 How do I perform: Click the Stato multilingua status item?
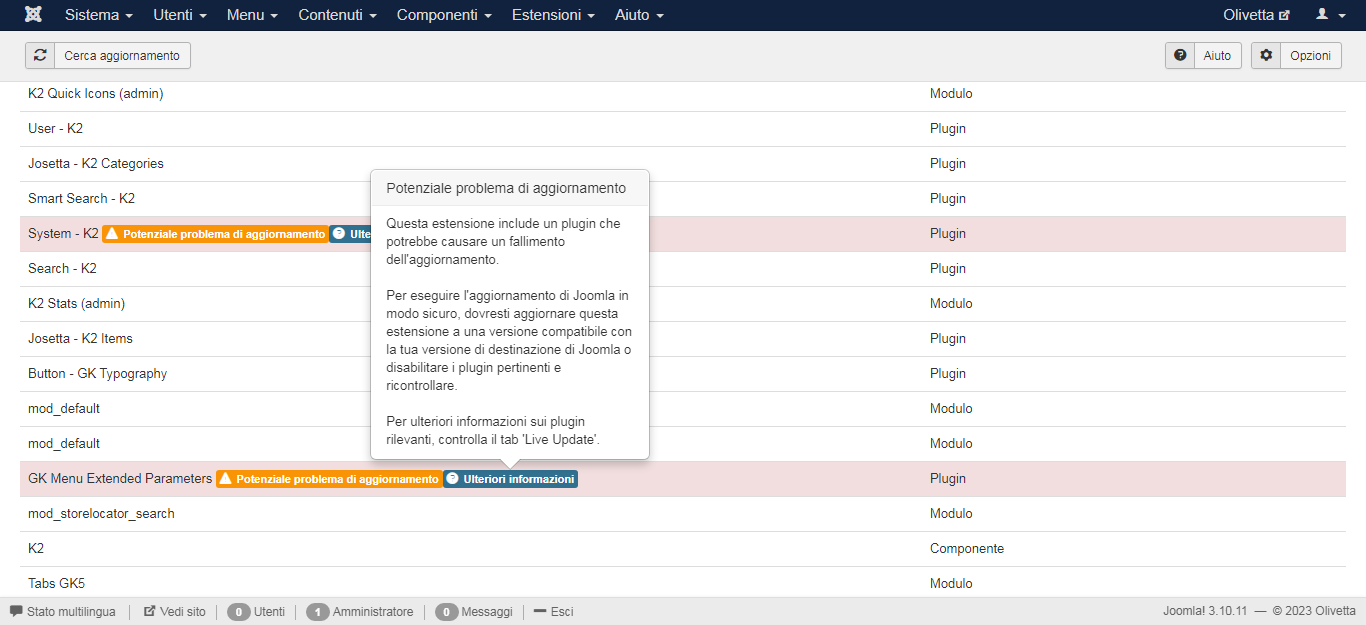(62, 611)
